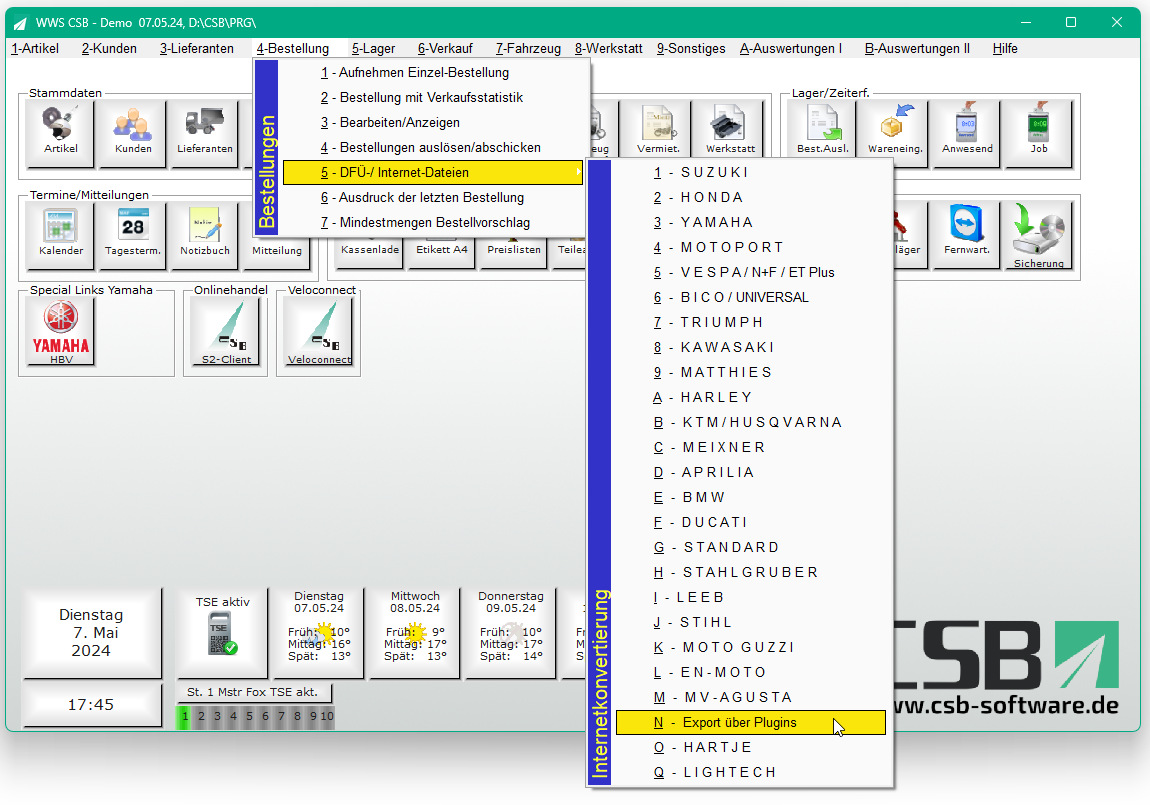Select TRIUMPH in the submenu
Viewport: 1150px width, 805px height.
(x=750, y=322)
